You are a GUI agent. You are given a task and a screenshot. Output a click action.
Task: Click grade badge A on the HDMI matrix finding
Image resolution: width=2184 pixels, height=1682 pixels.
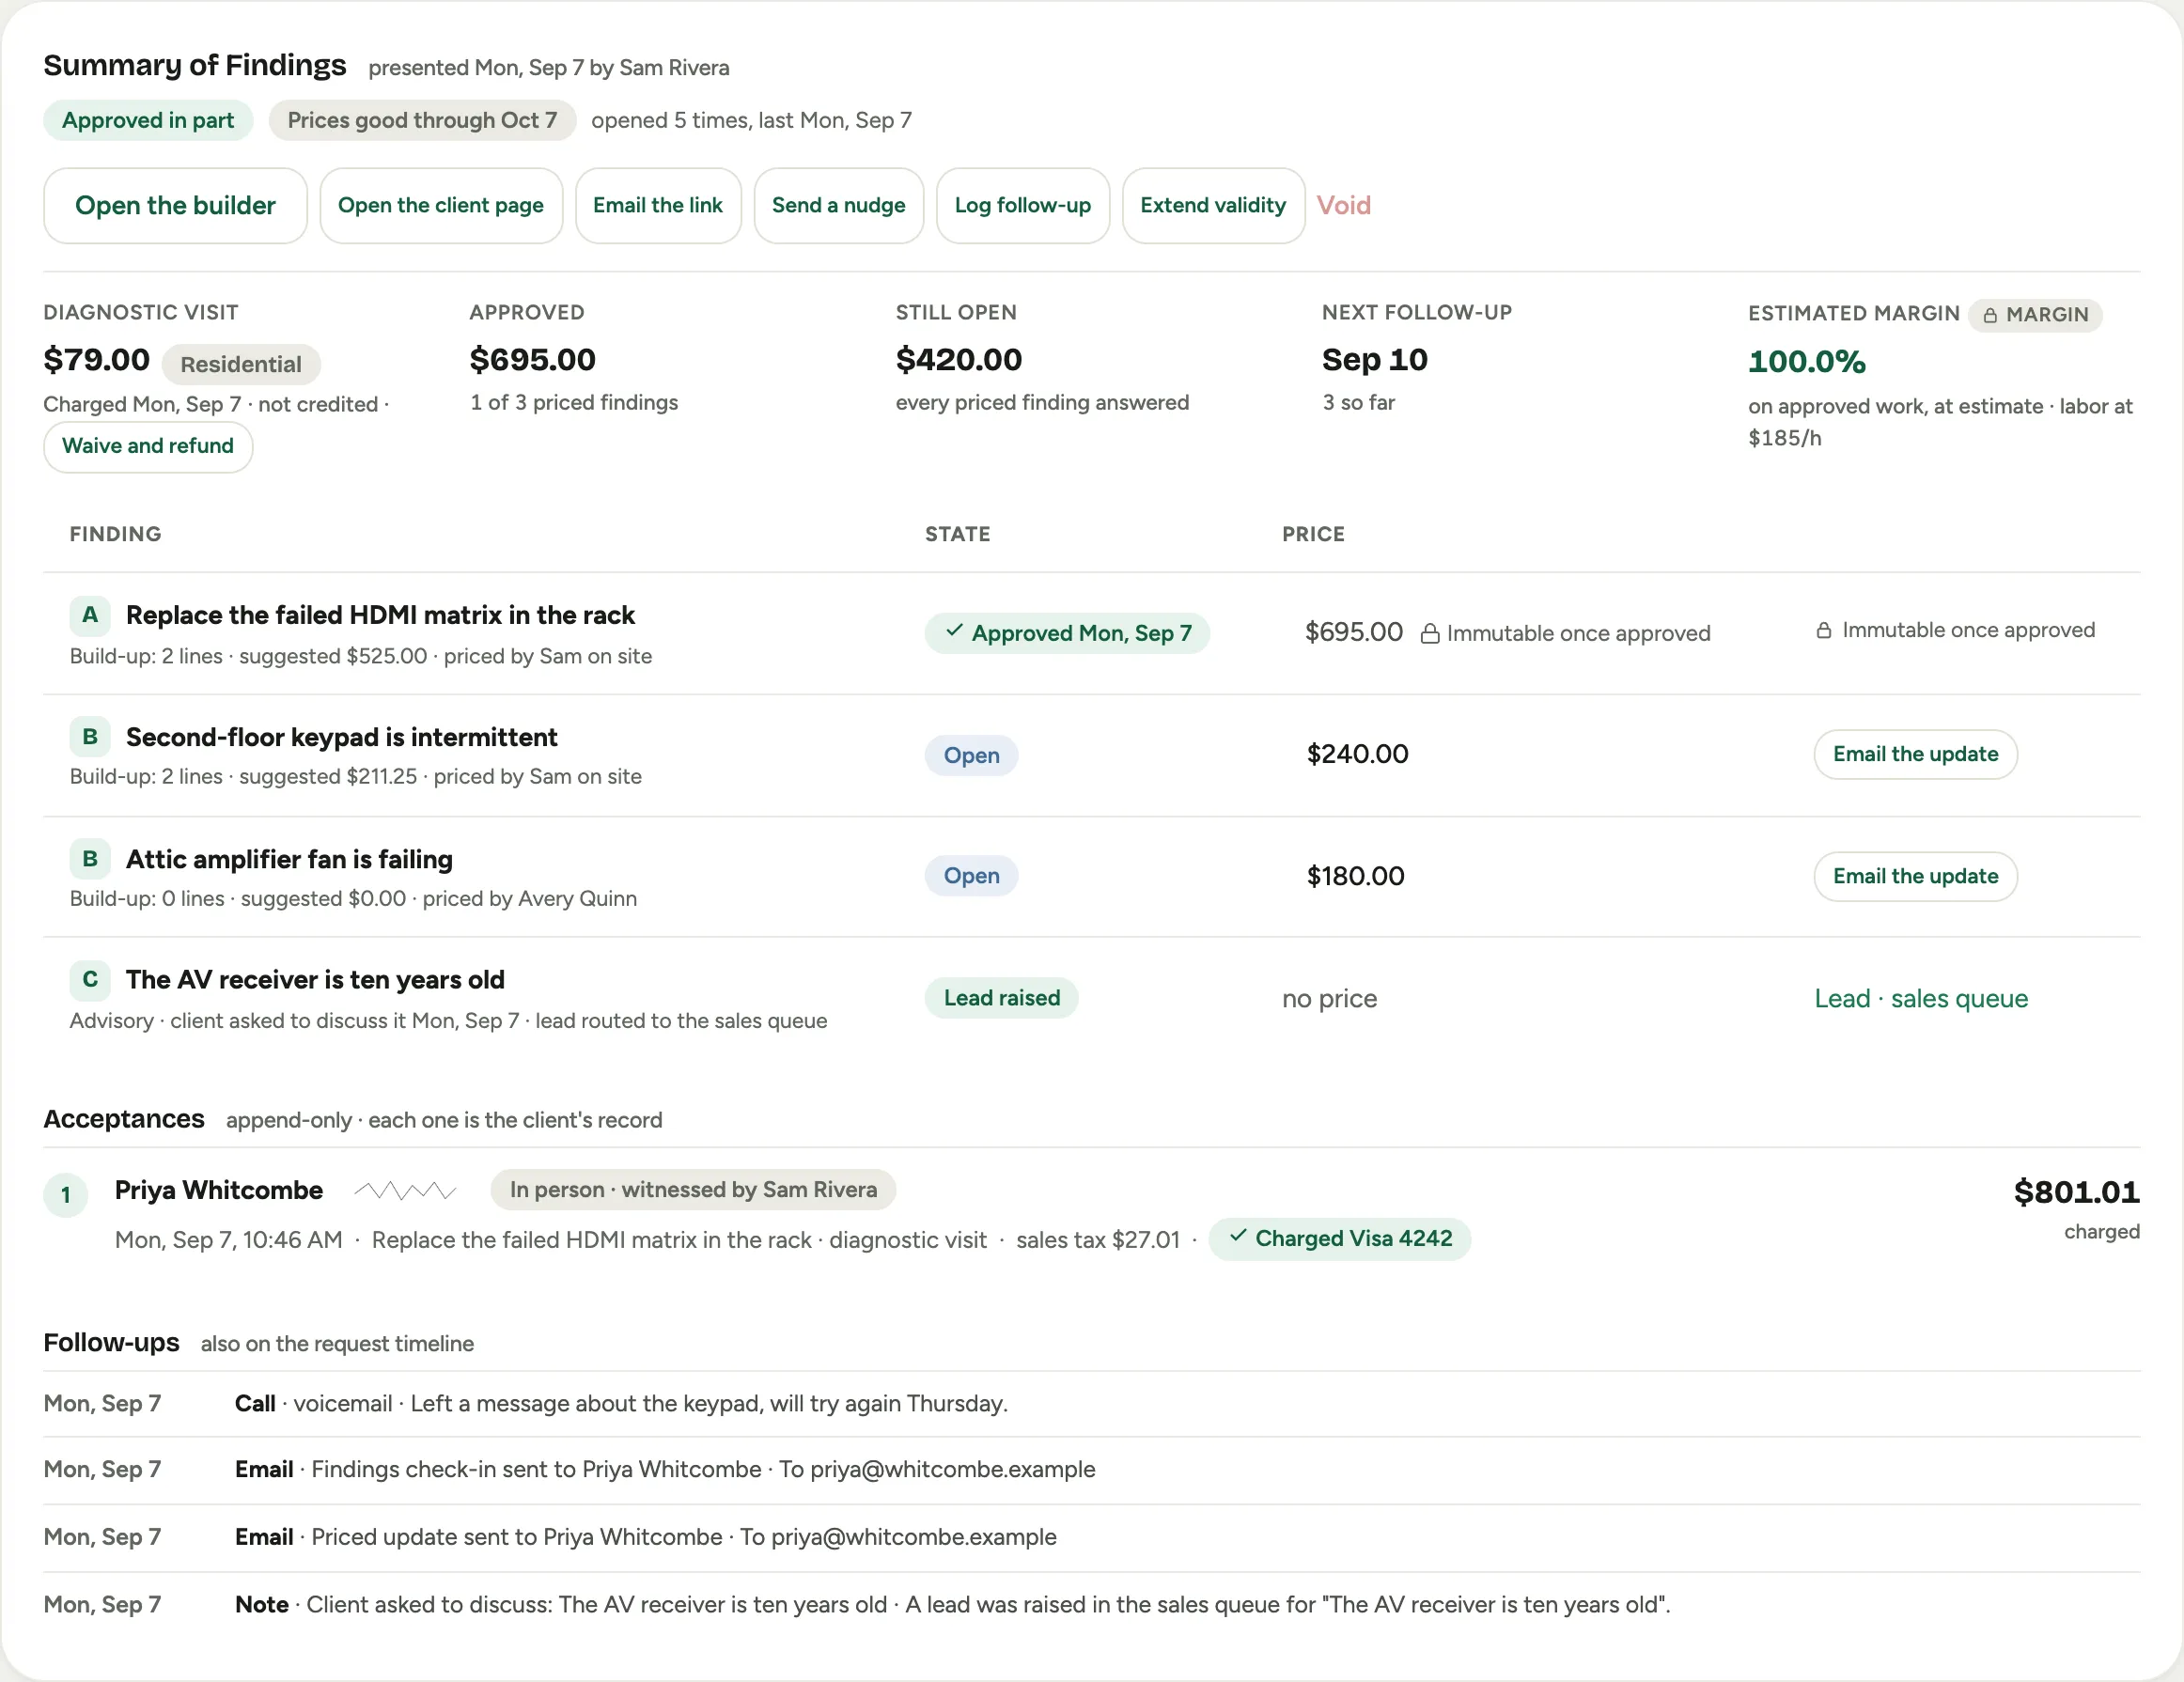tap(90, 615)
